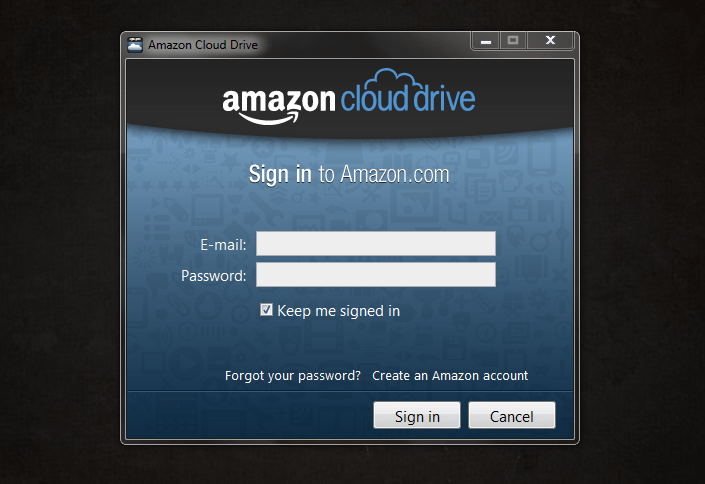Viewport: 705px width, 484px height.
Task: Focus the E-mail text field
Action: click(x=376, y=244)
